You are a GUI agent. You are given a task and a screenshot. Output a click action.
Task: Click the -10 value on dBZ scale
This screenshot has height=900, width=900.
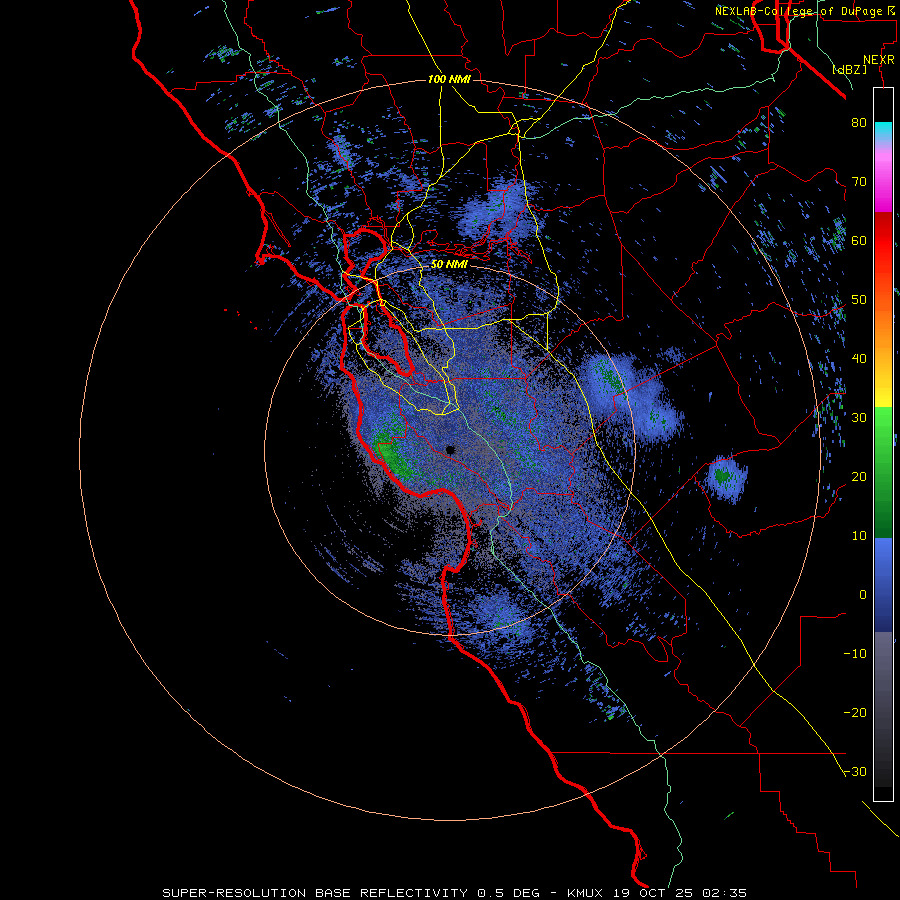point(855,654)
